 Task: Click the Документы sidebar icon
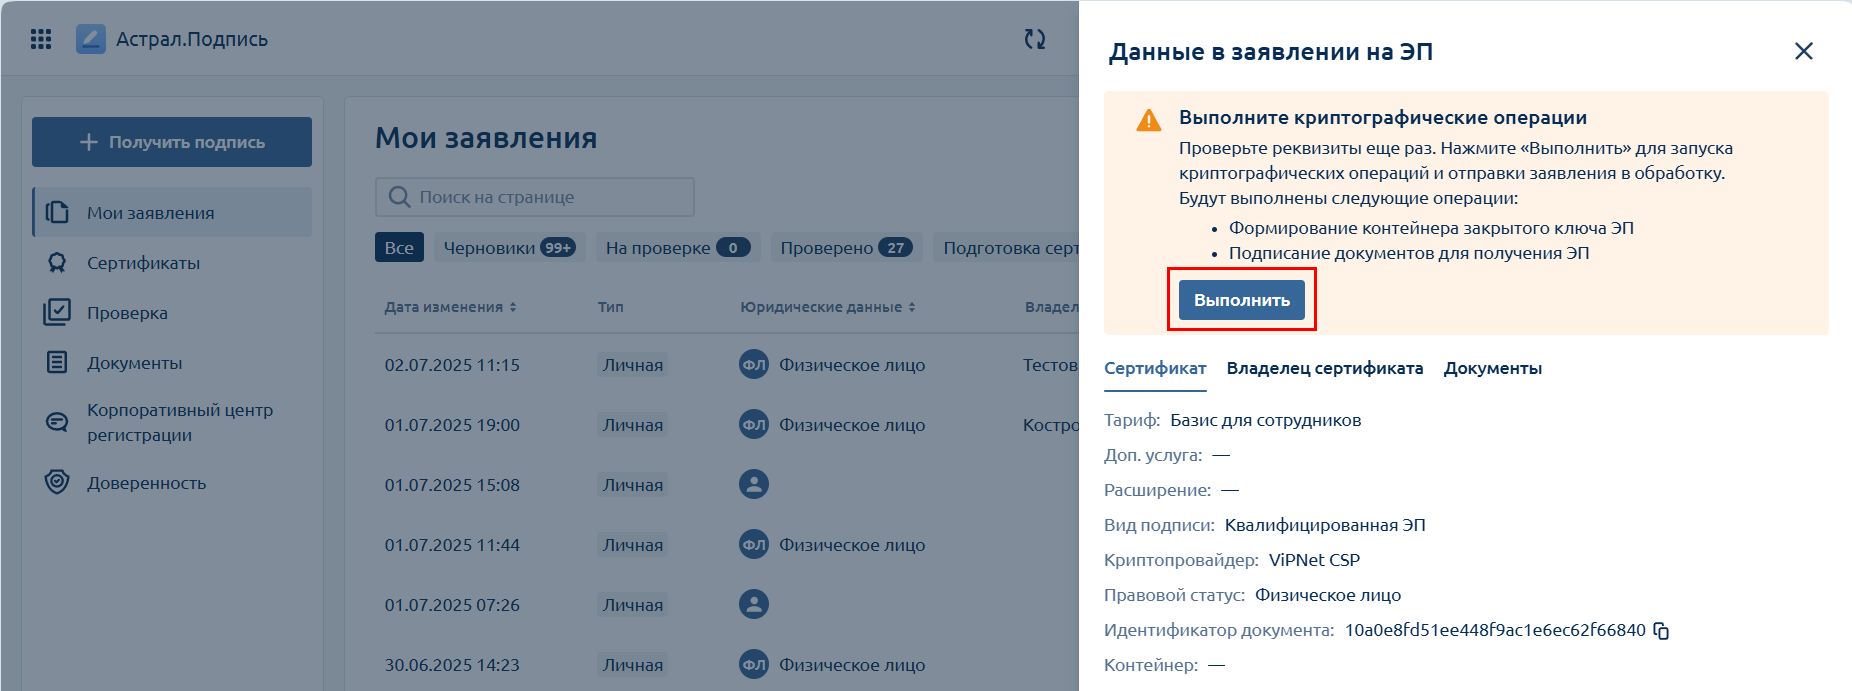pos(57,362)
